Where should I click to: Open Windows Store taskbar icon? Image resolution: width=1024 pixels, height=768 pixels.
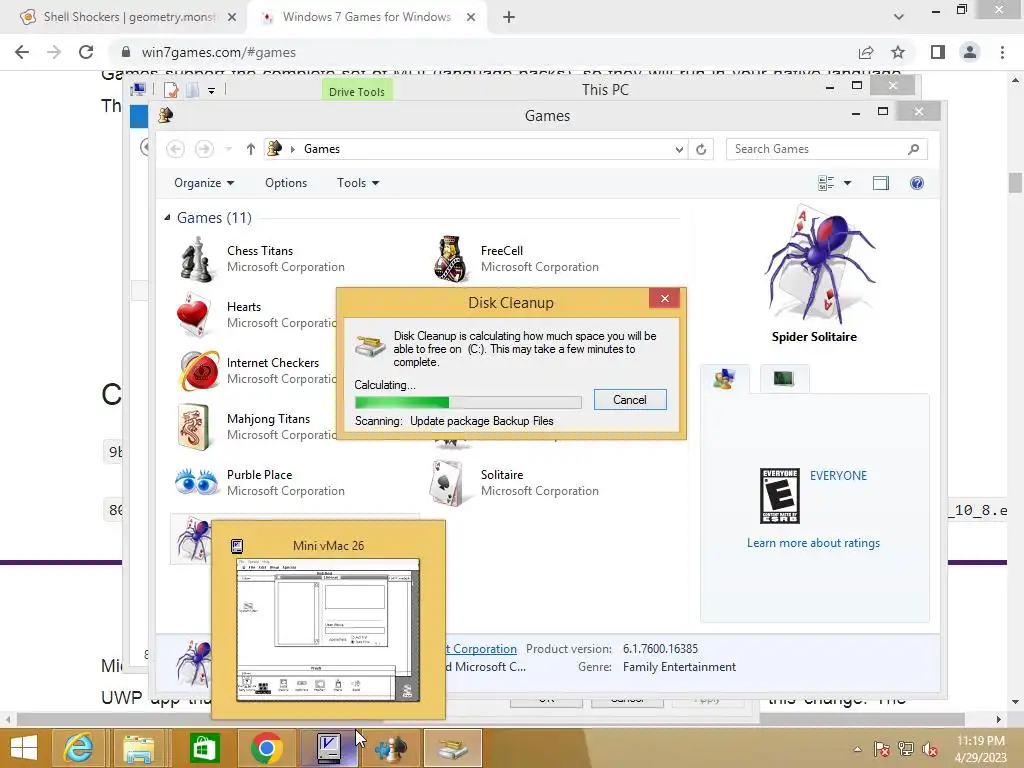pos(204,748)
